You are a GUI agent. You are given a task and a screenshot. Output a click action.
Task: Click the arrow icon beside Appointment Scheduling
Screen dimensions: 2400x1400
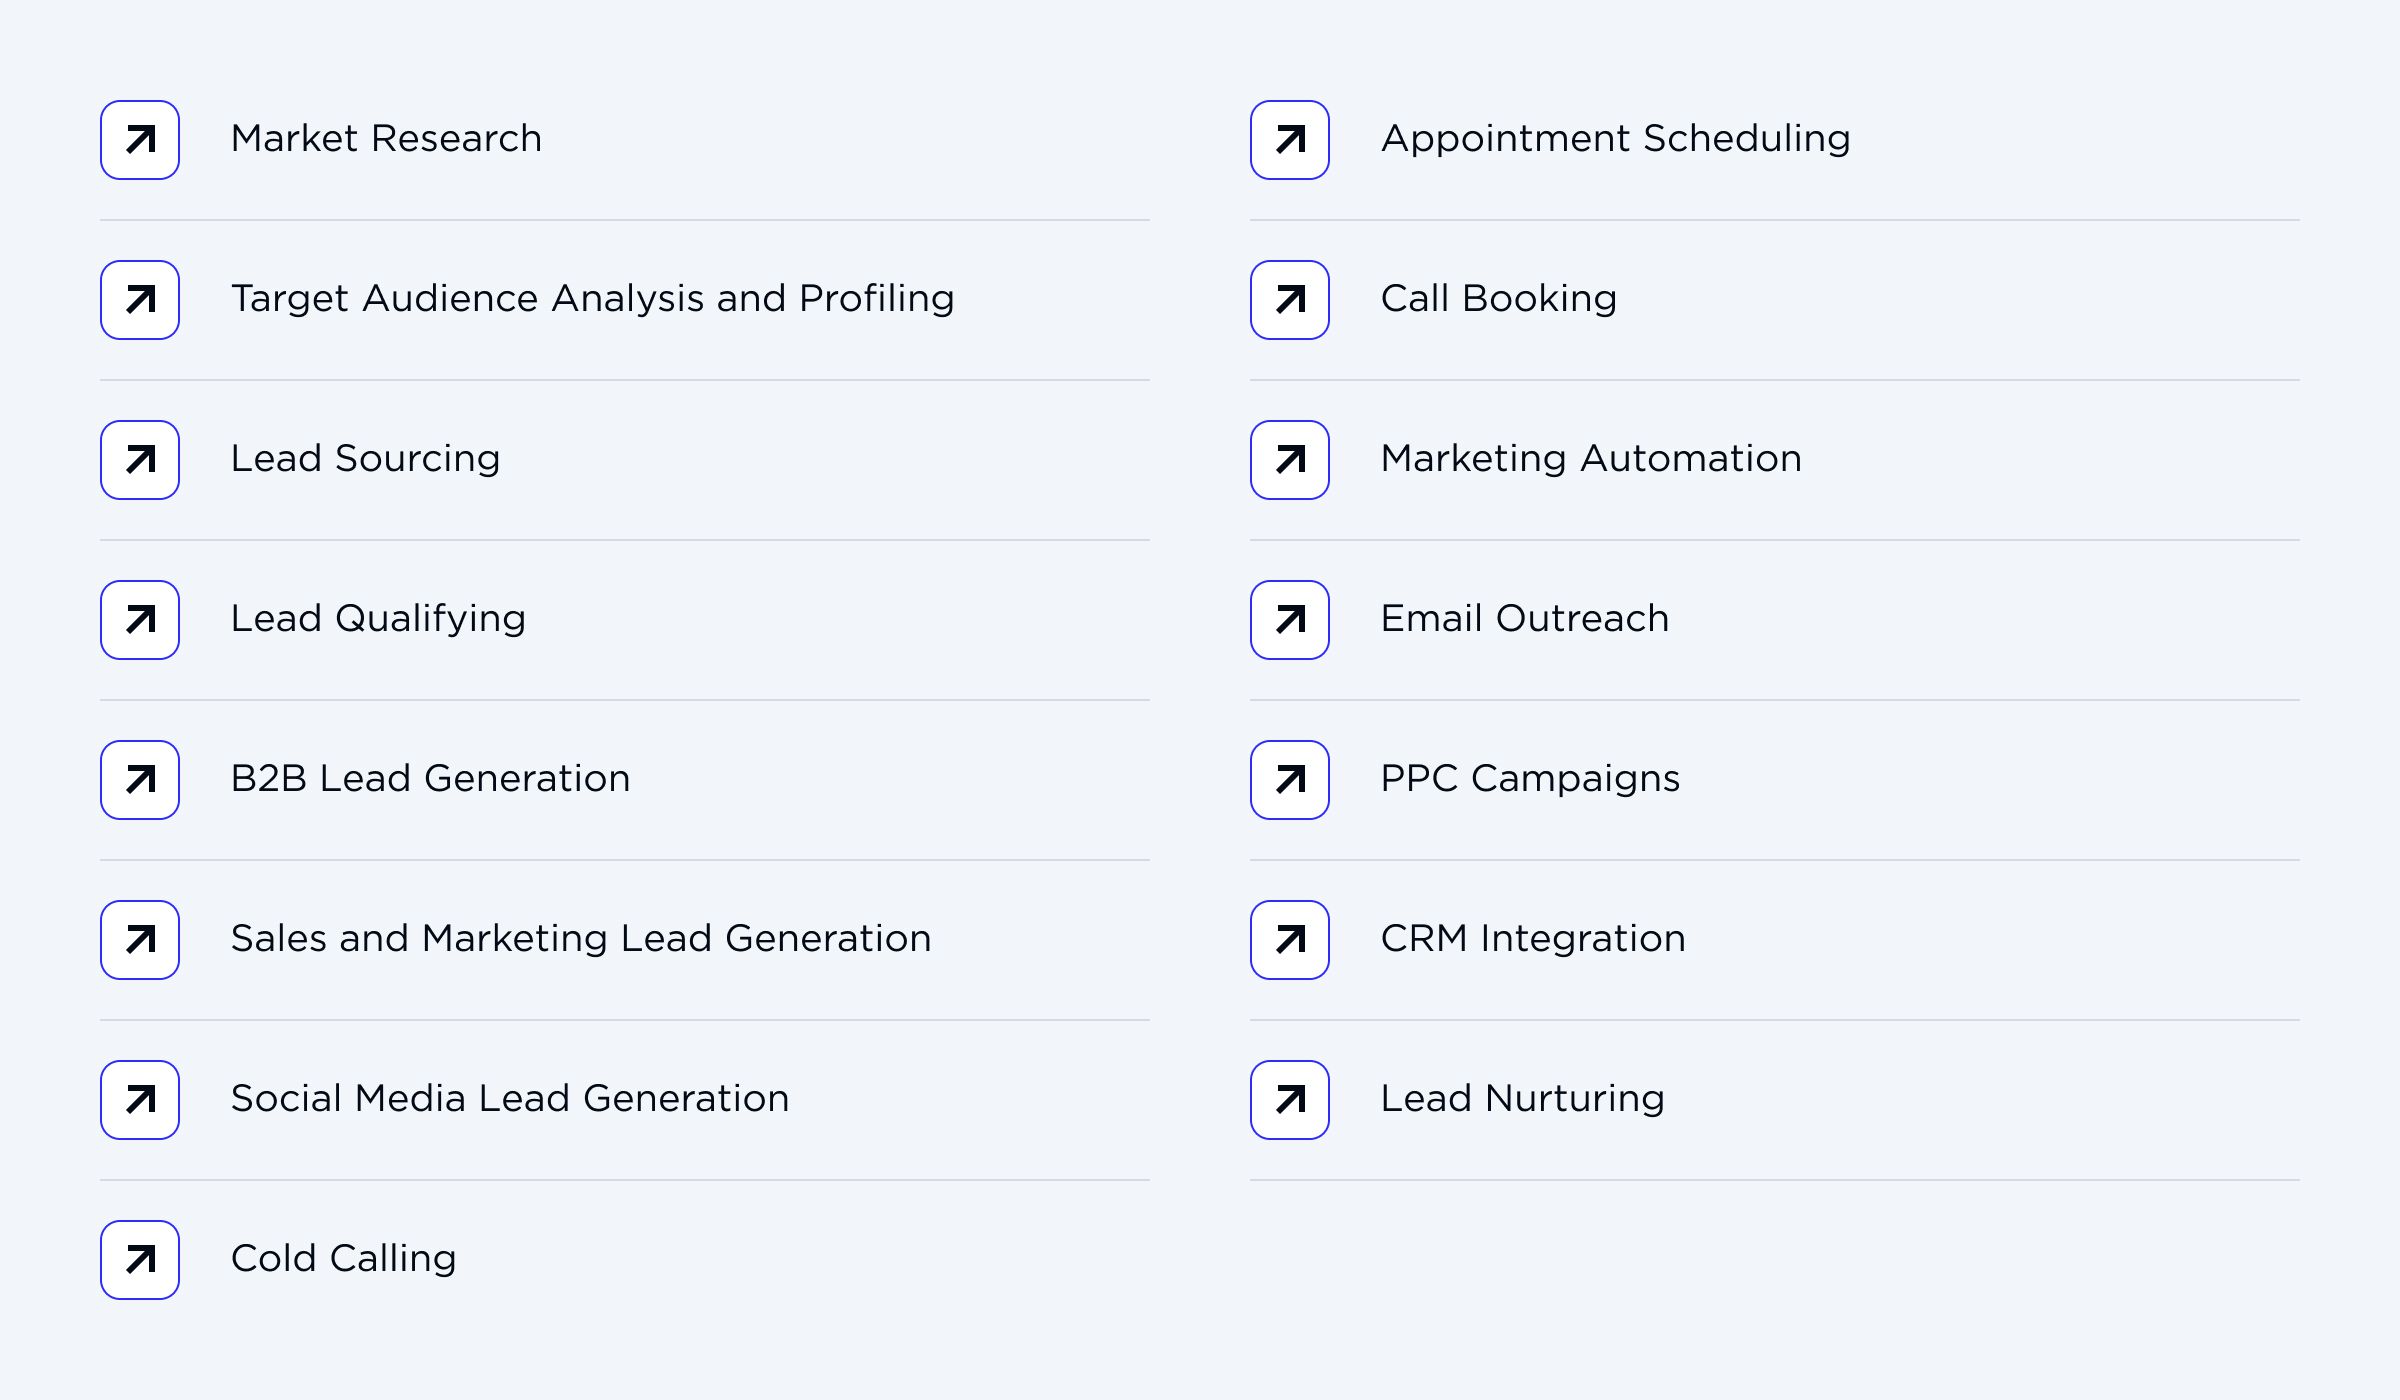pos(1288,141)
